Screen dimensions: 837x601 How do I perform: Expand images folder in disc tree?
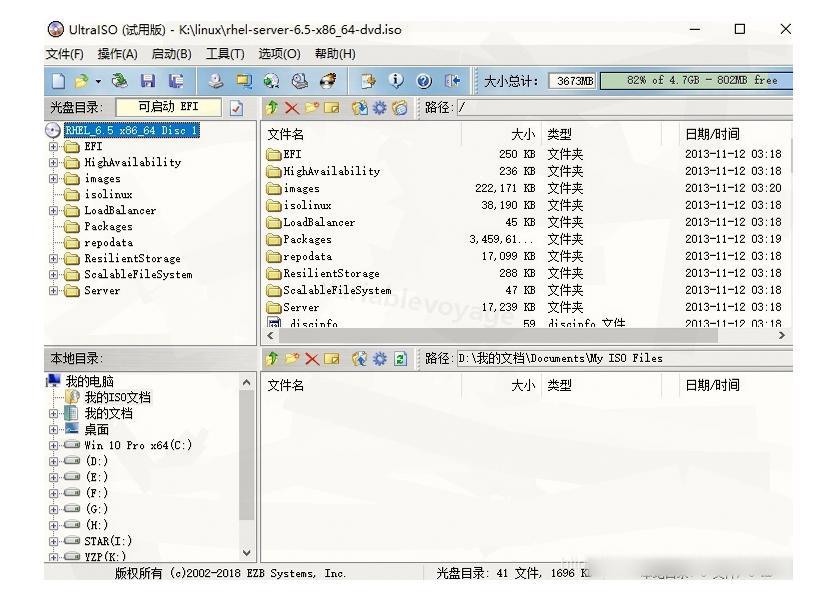[53, 179]
